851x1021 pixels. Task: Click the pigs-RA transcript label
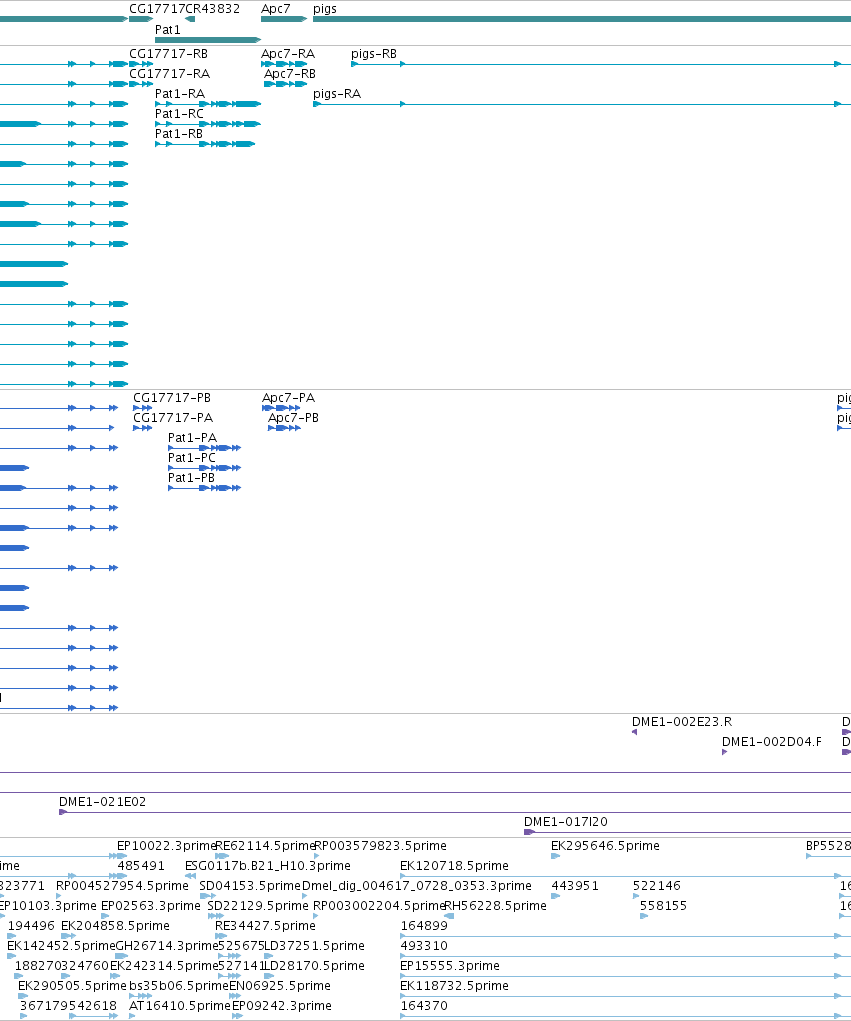pos(337,94)
